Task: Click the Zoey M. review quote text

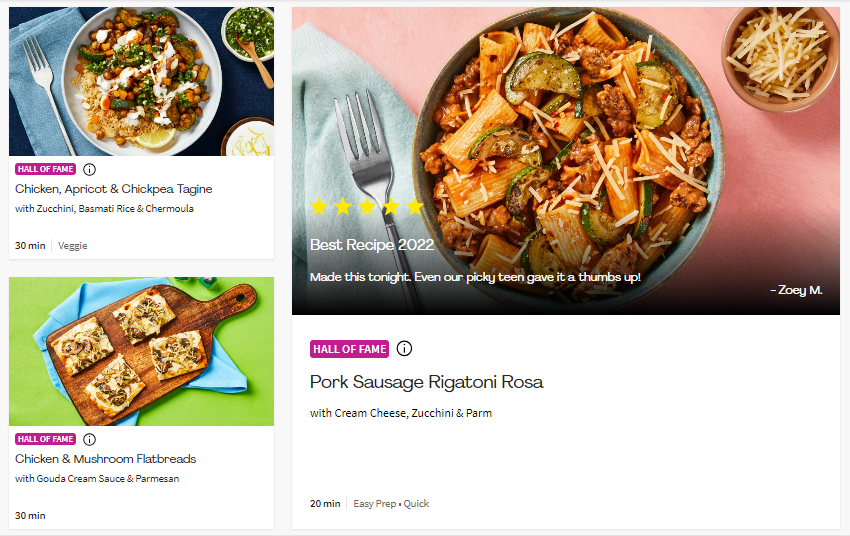Action: pyautogui.click(x=475, y=277)
